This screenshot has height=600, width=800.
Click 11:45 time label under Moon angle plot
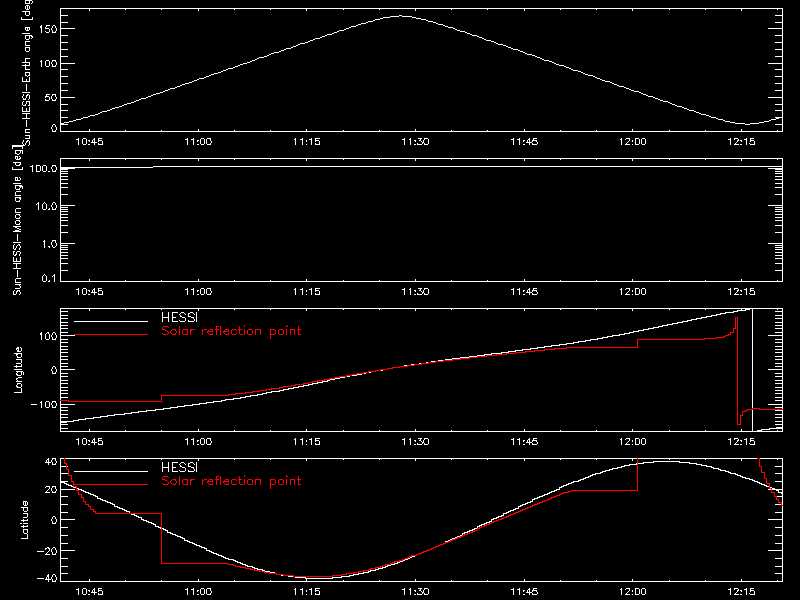click(x=524, y=292)
